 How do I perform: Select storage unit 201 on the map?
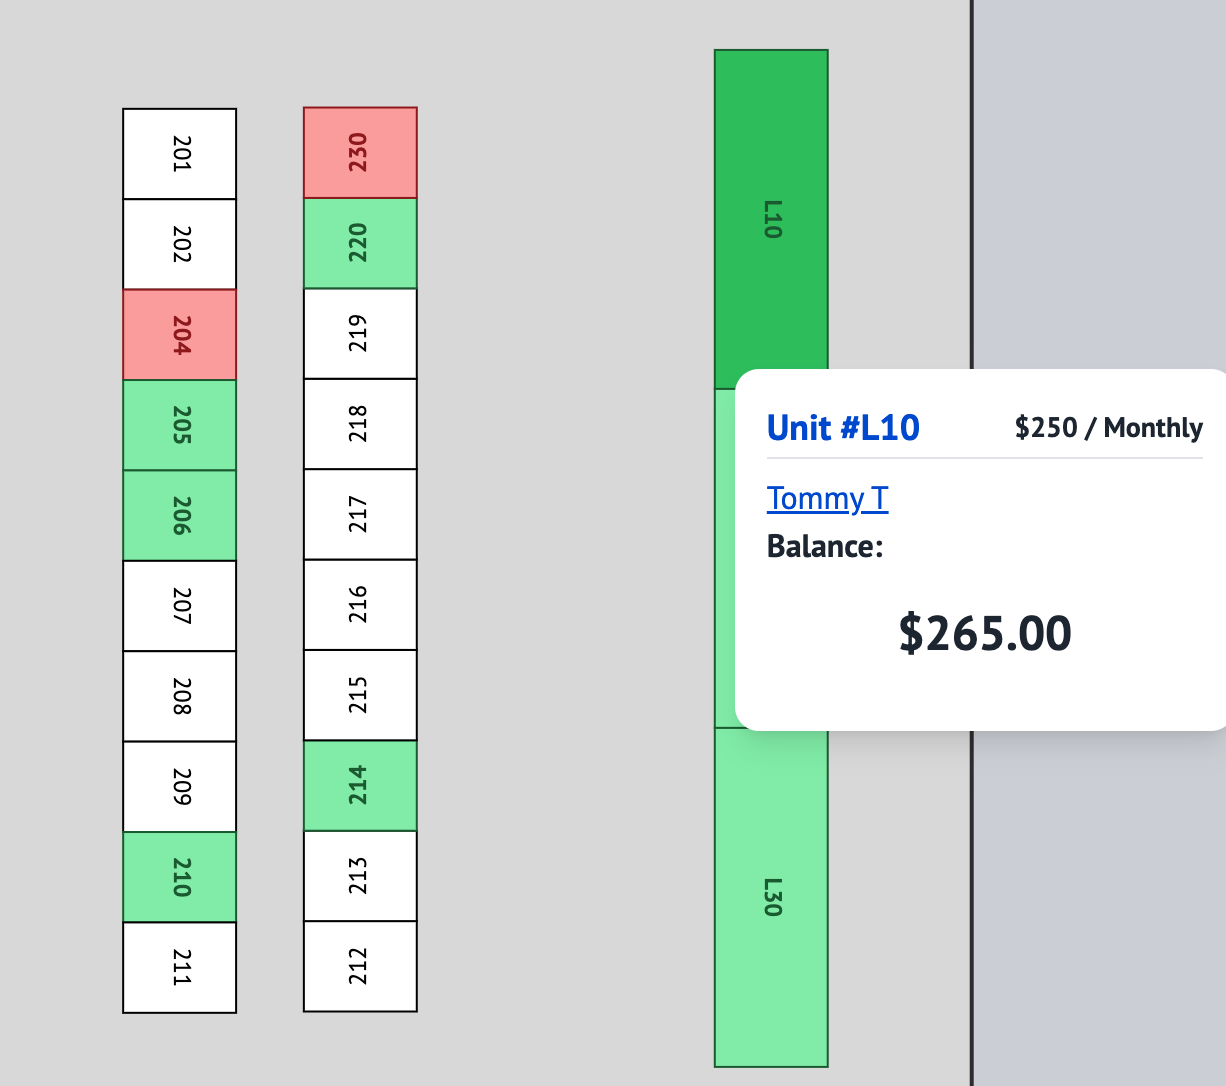(x=180, y=154)
